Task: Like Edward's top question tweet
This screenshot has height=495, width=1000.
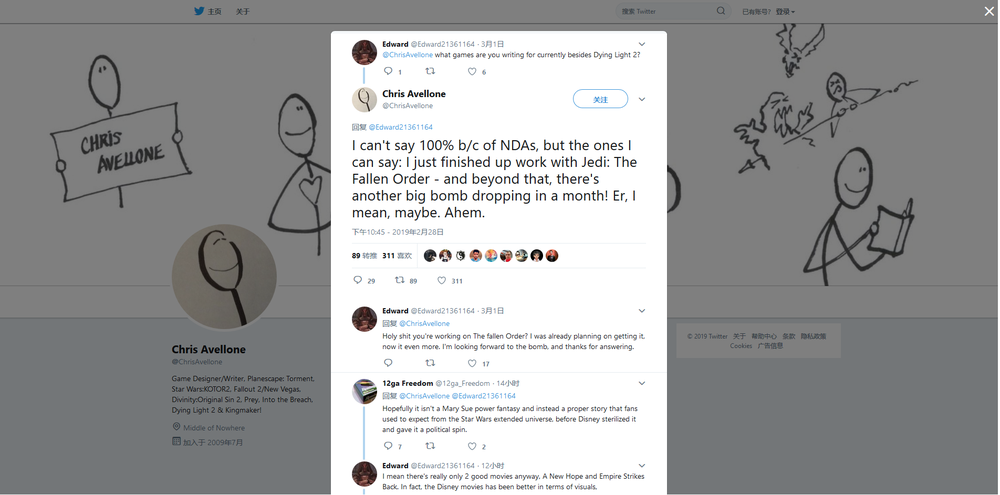Action: [473, 72]
